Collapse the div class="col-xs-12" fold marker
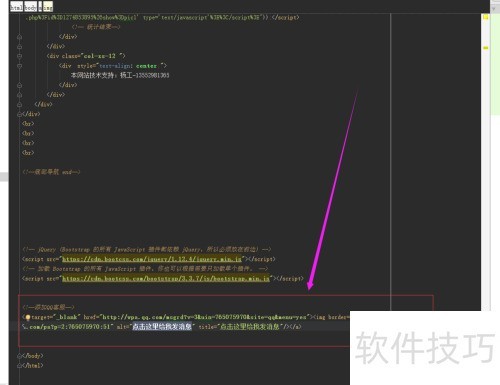This screenshot has height=385, width=500. point(19,56)
